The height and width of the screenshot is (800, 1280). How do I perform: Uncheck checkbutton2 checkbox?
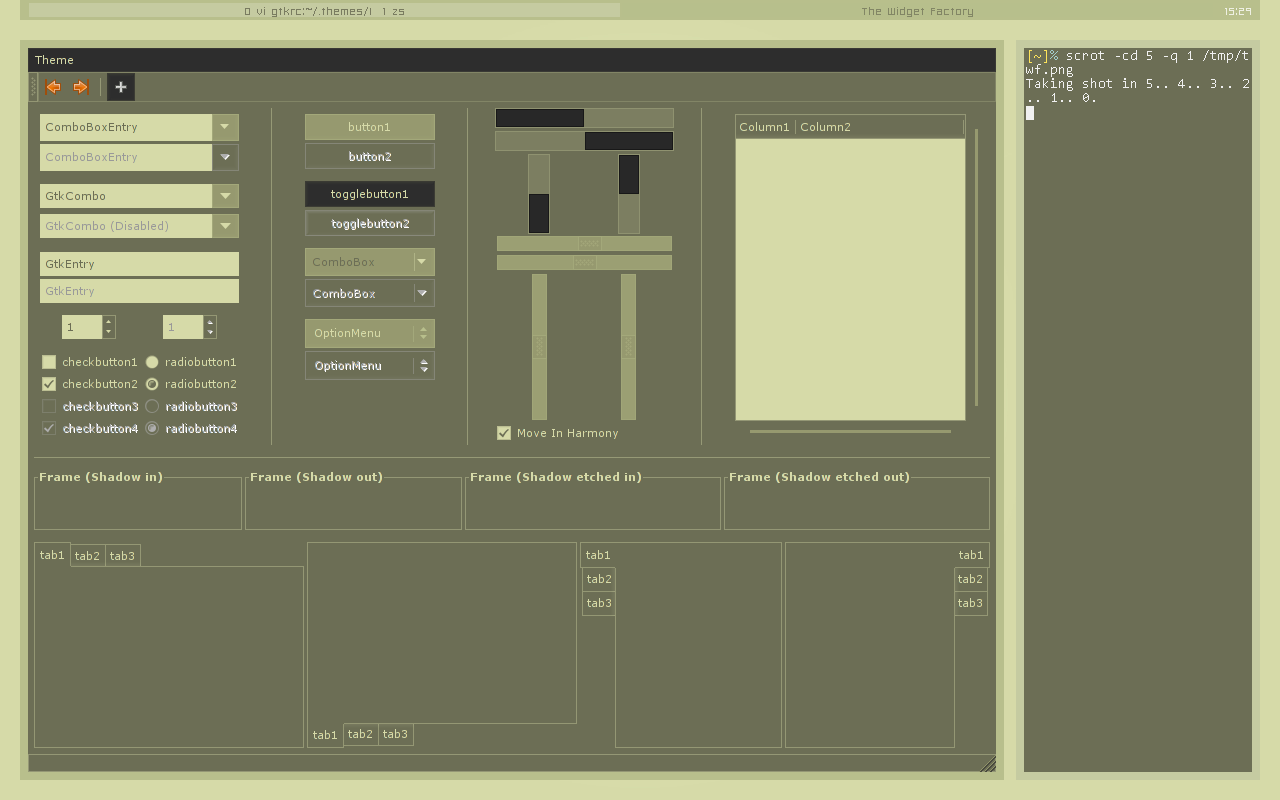coord(49,384)
